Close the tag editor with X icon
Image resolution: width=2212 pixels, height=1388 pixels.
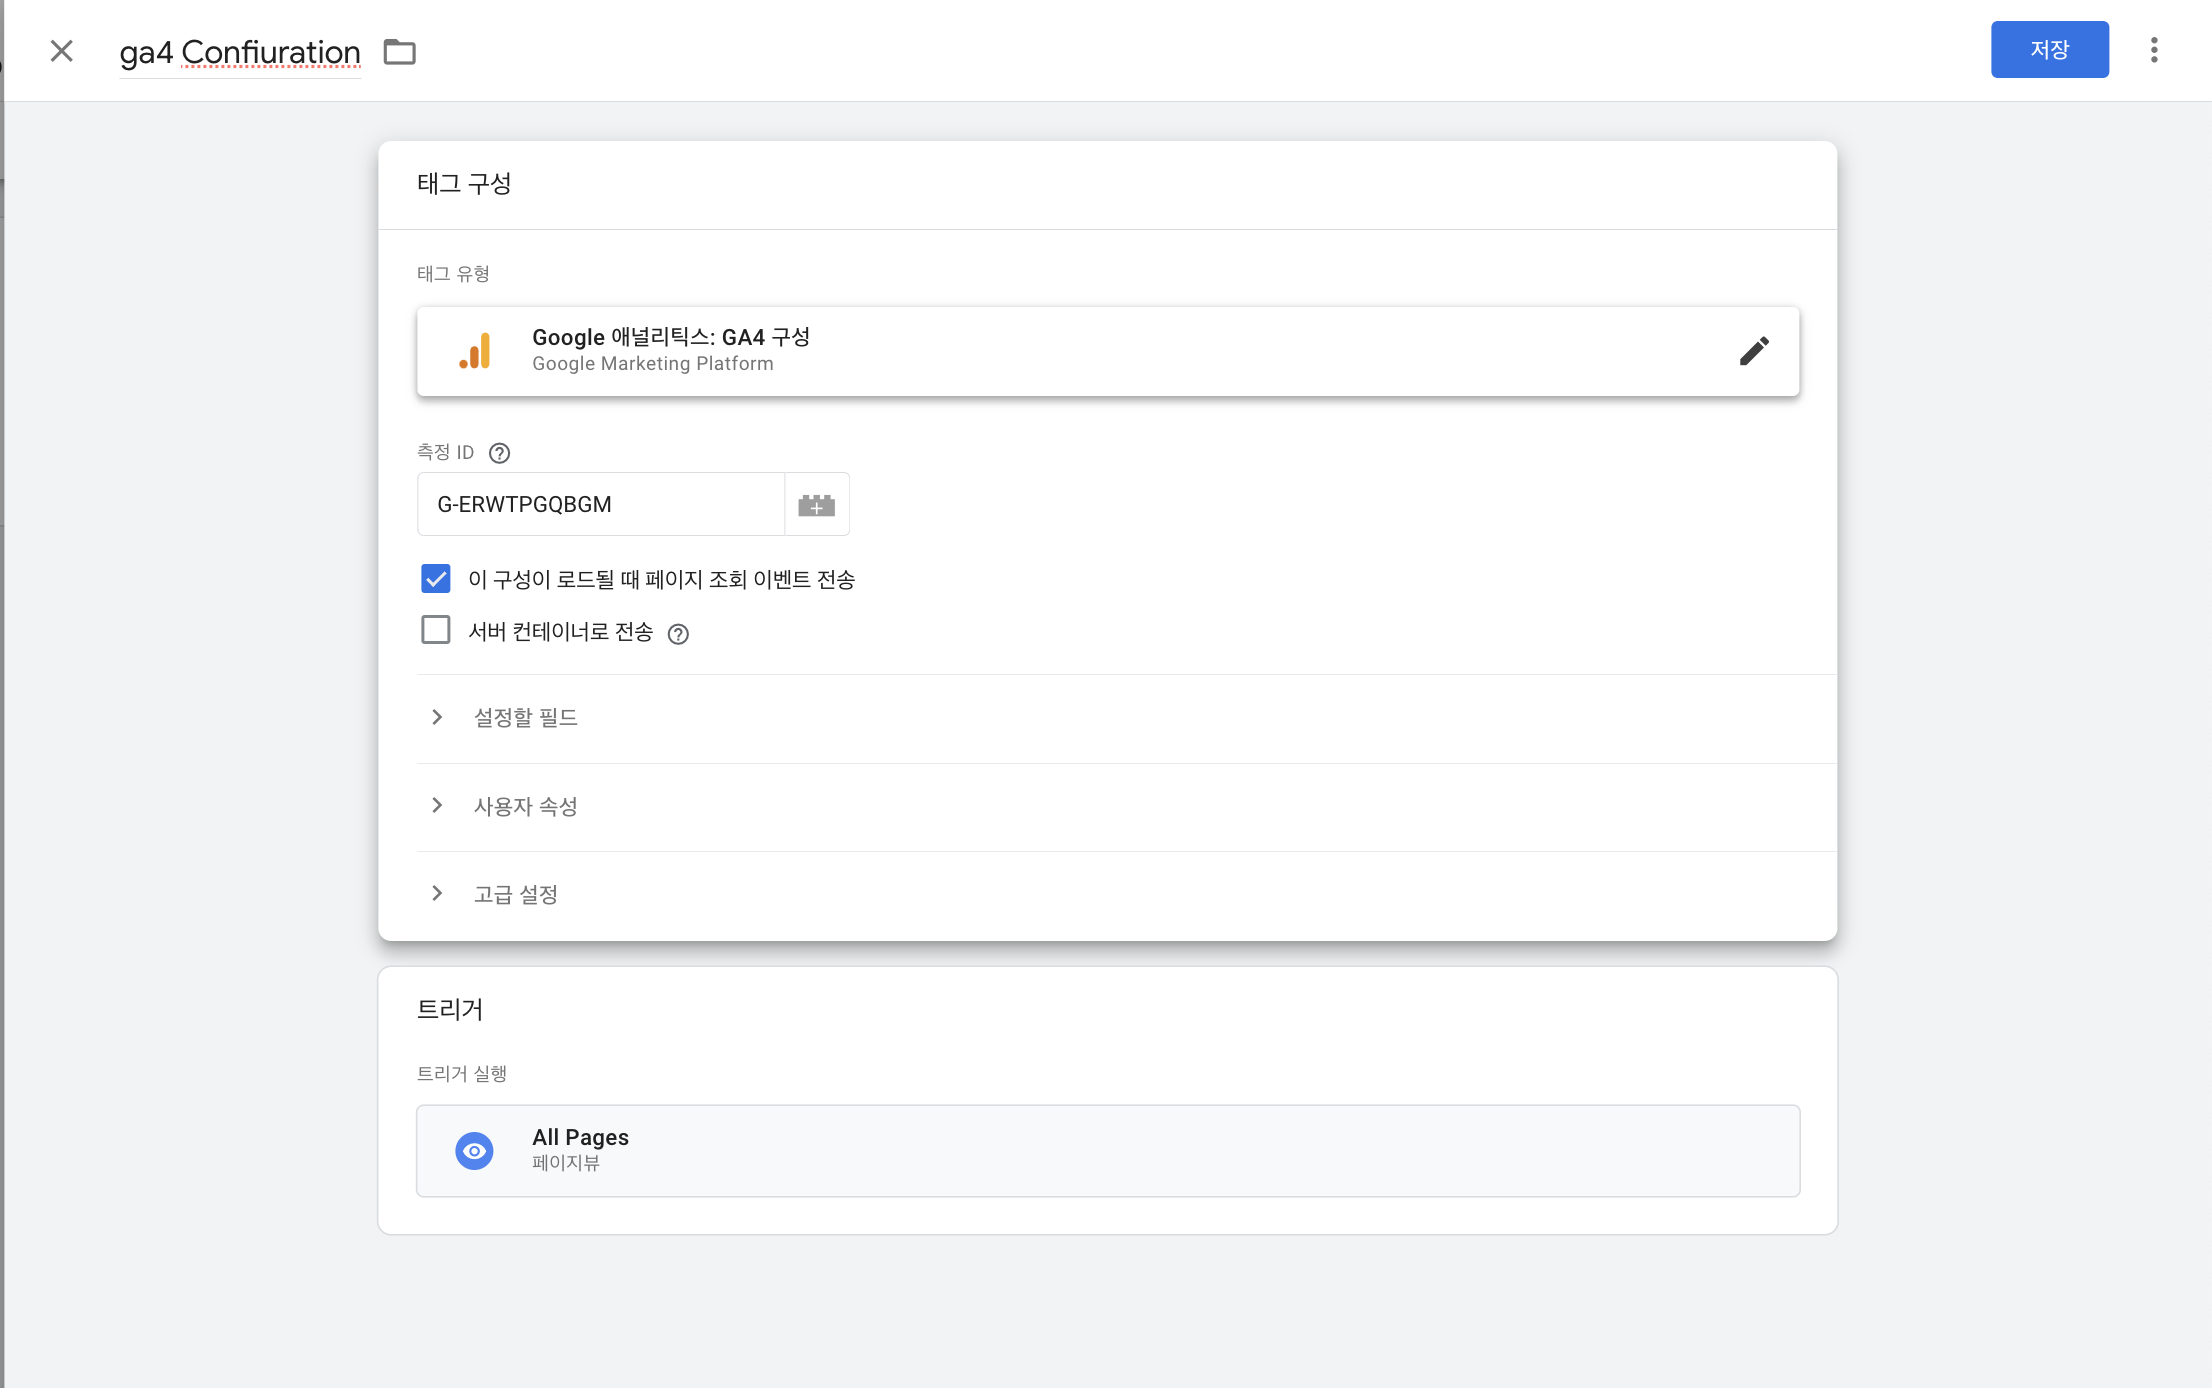(x=62, y=51)
